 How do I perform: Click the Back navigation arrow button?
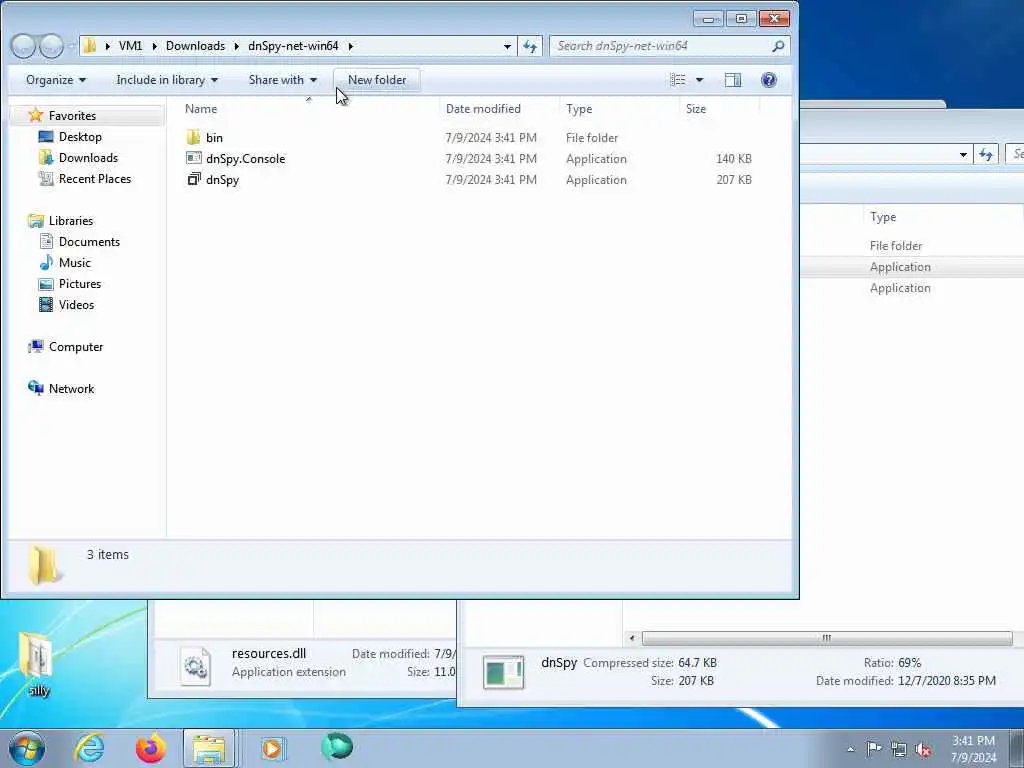(x=24, y=46)
